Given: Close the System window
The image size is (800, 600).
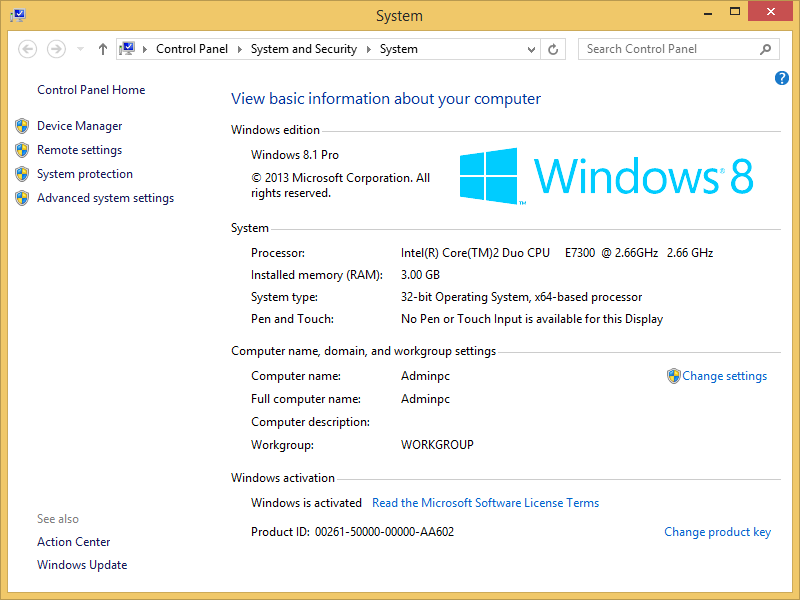Looking at the screenshot, I should (x=770, y=11).
